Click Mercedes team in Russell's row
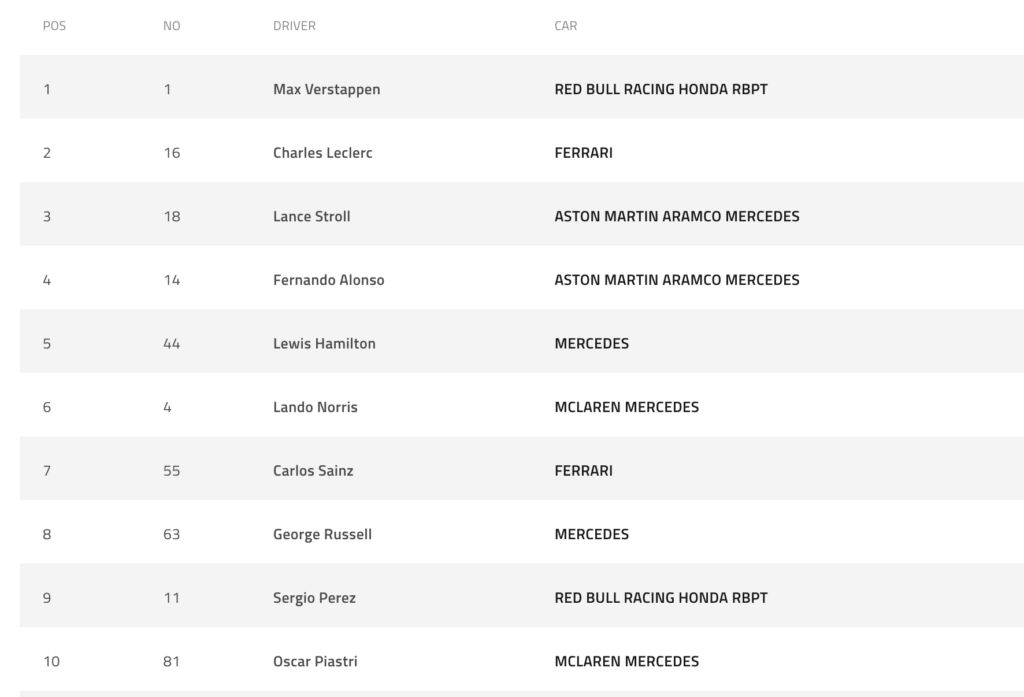The width and height of the screenshot is (1024, 697). click(591, 534)
